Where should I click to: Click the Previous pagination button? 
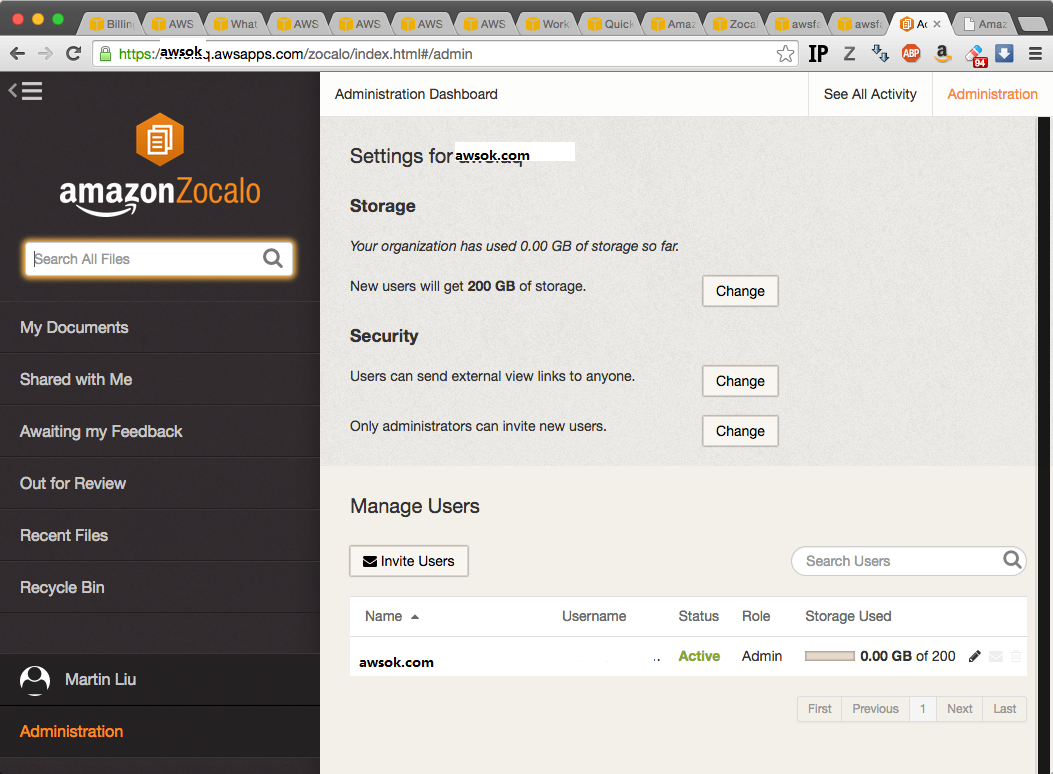pyautogui.click(x=875, y=709)
